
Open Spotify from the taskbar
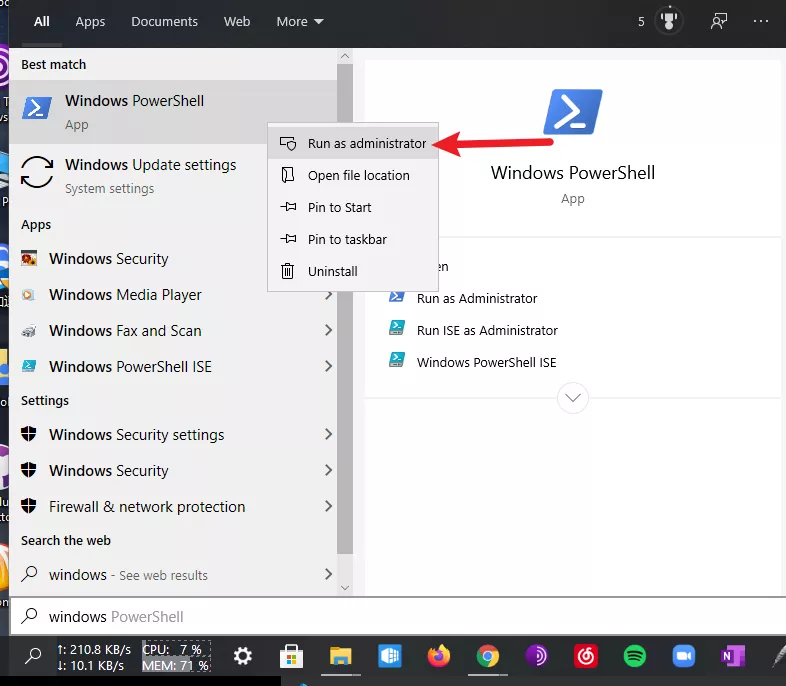(x=635, y=656)
